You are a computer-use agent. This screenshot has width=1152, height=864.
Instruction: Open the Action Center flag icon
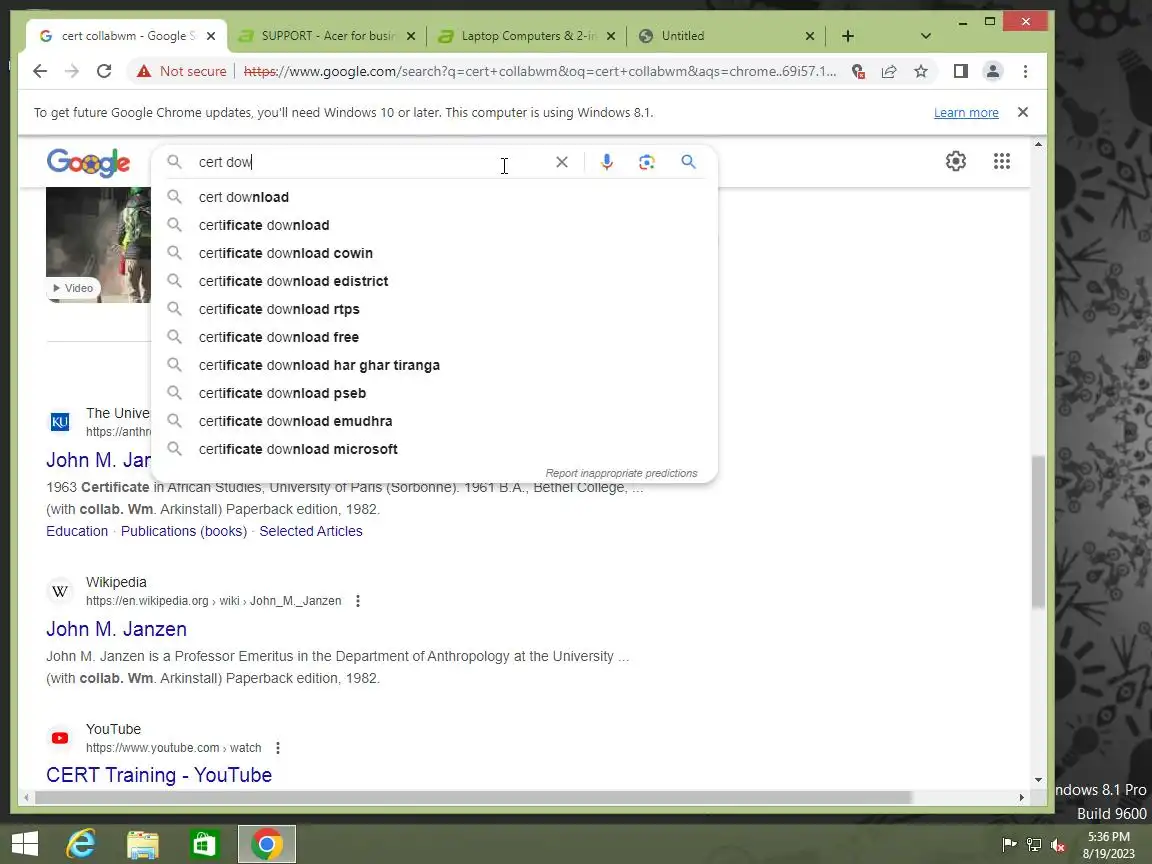pyautogui.click(x=1009, y=845)
